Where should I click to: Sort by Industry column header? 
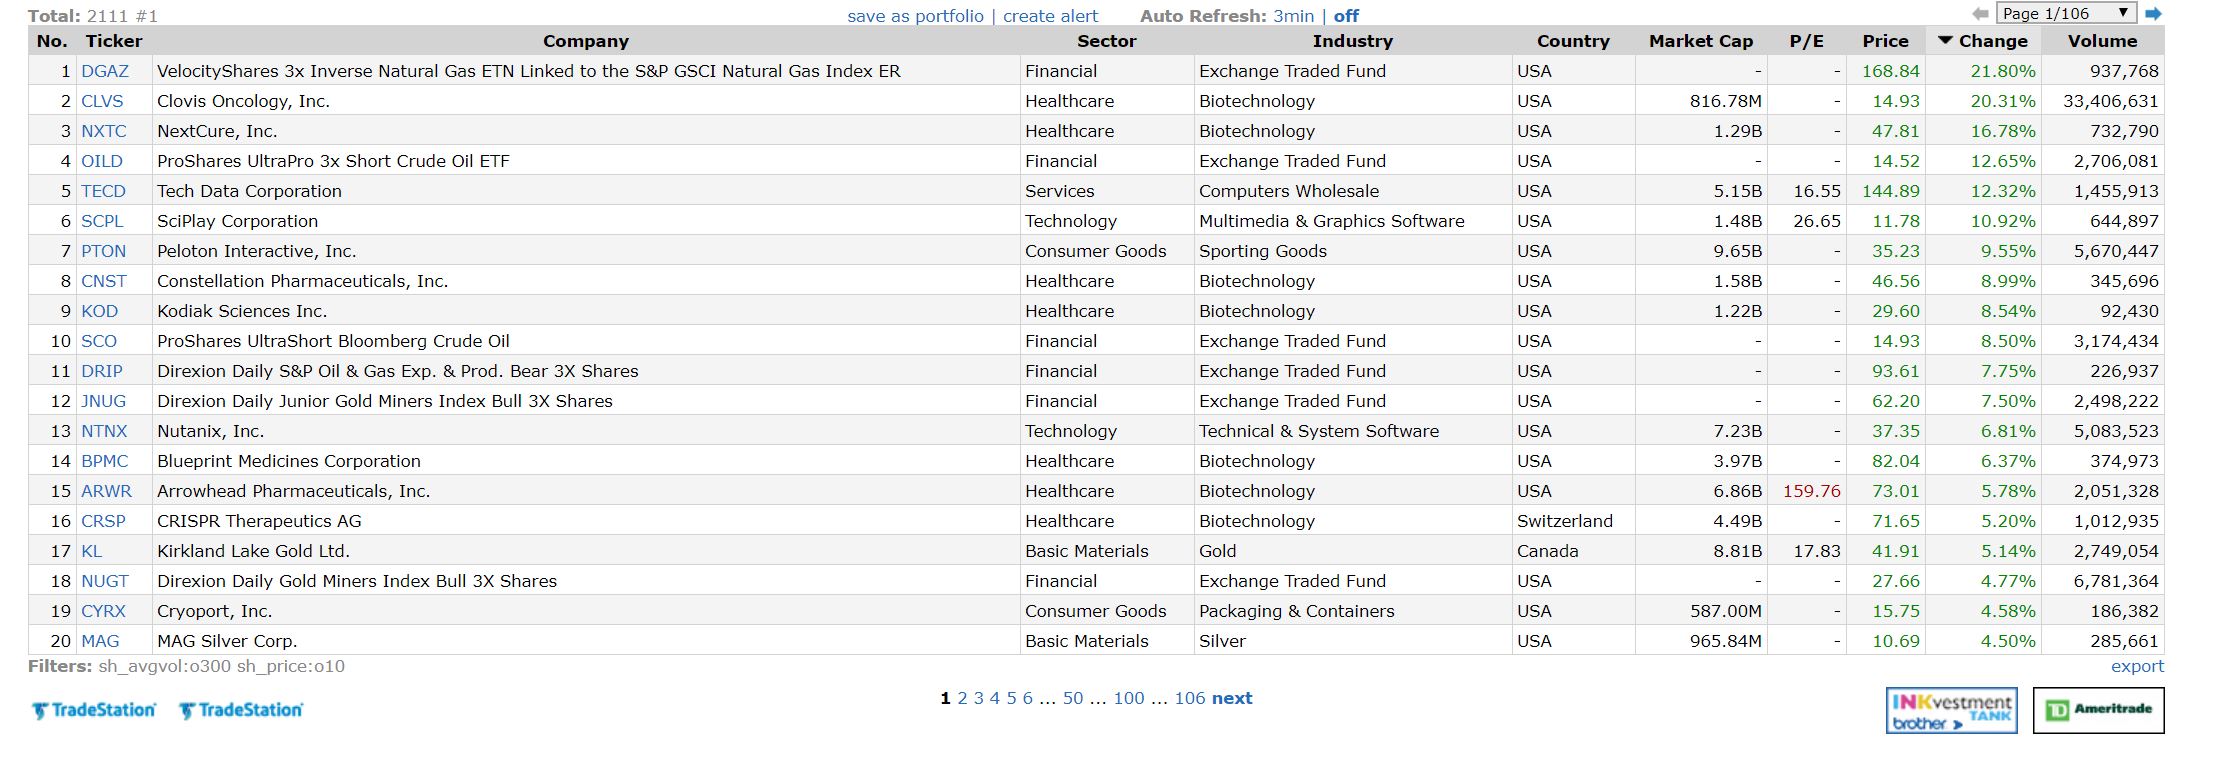1352,41
